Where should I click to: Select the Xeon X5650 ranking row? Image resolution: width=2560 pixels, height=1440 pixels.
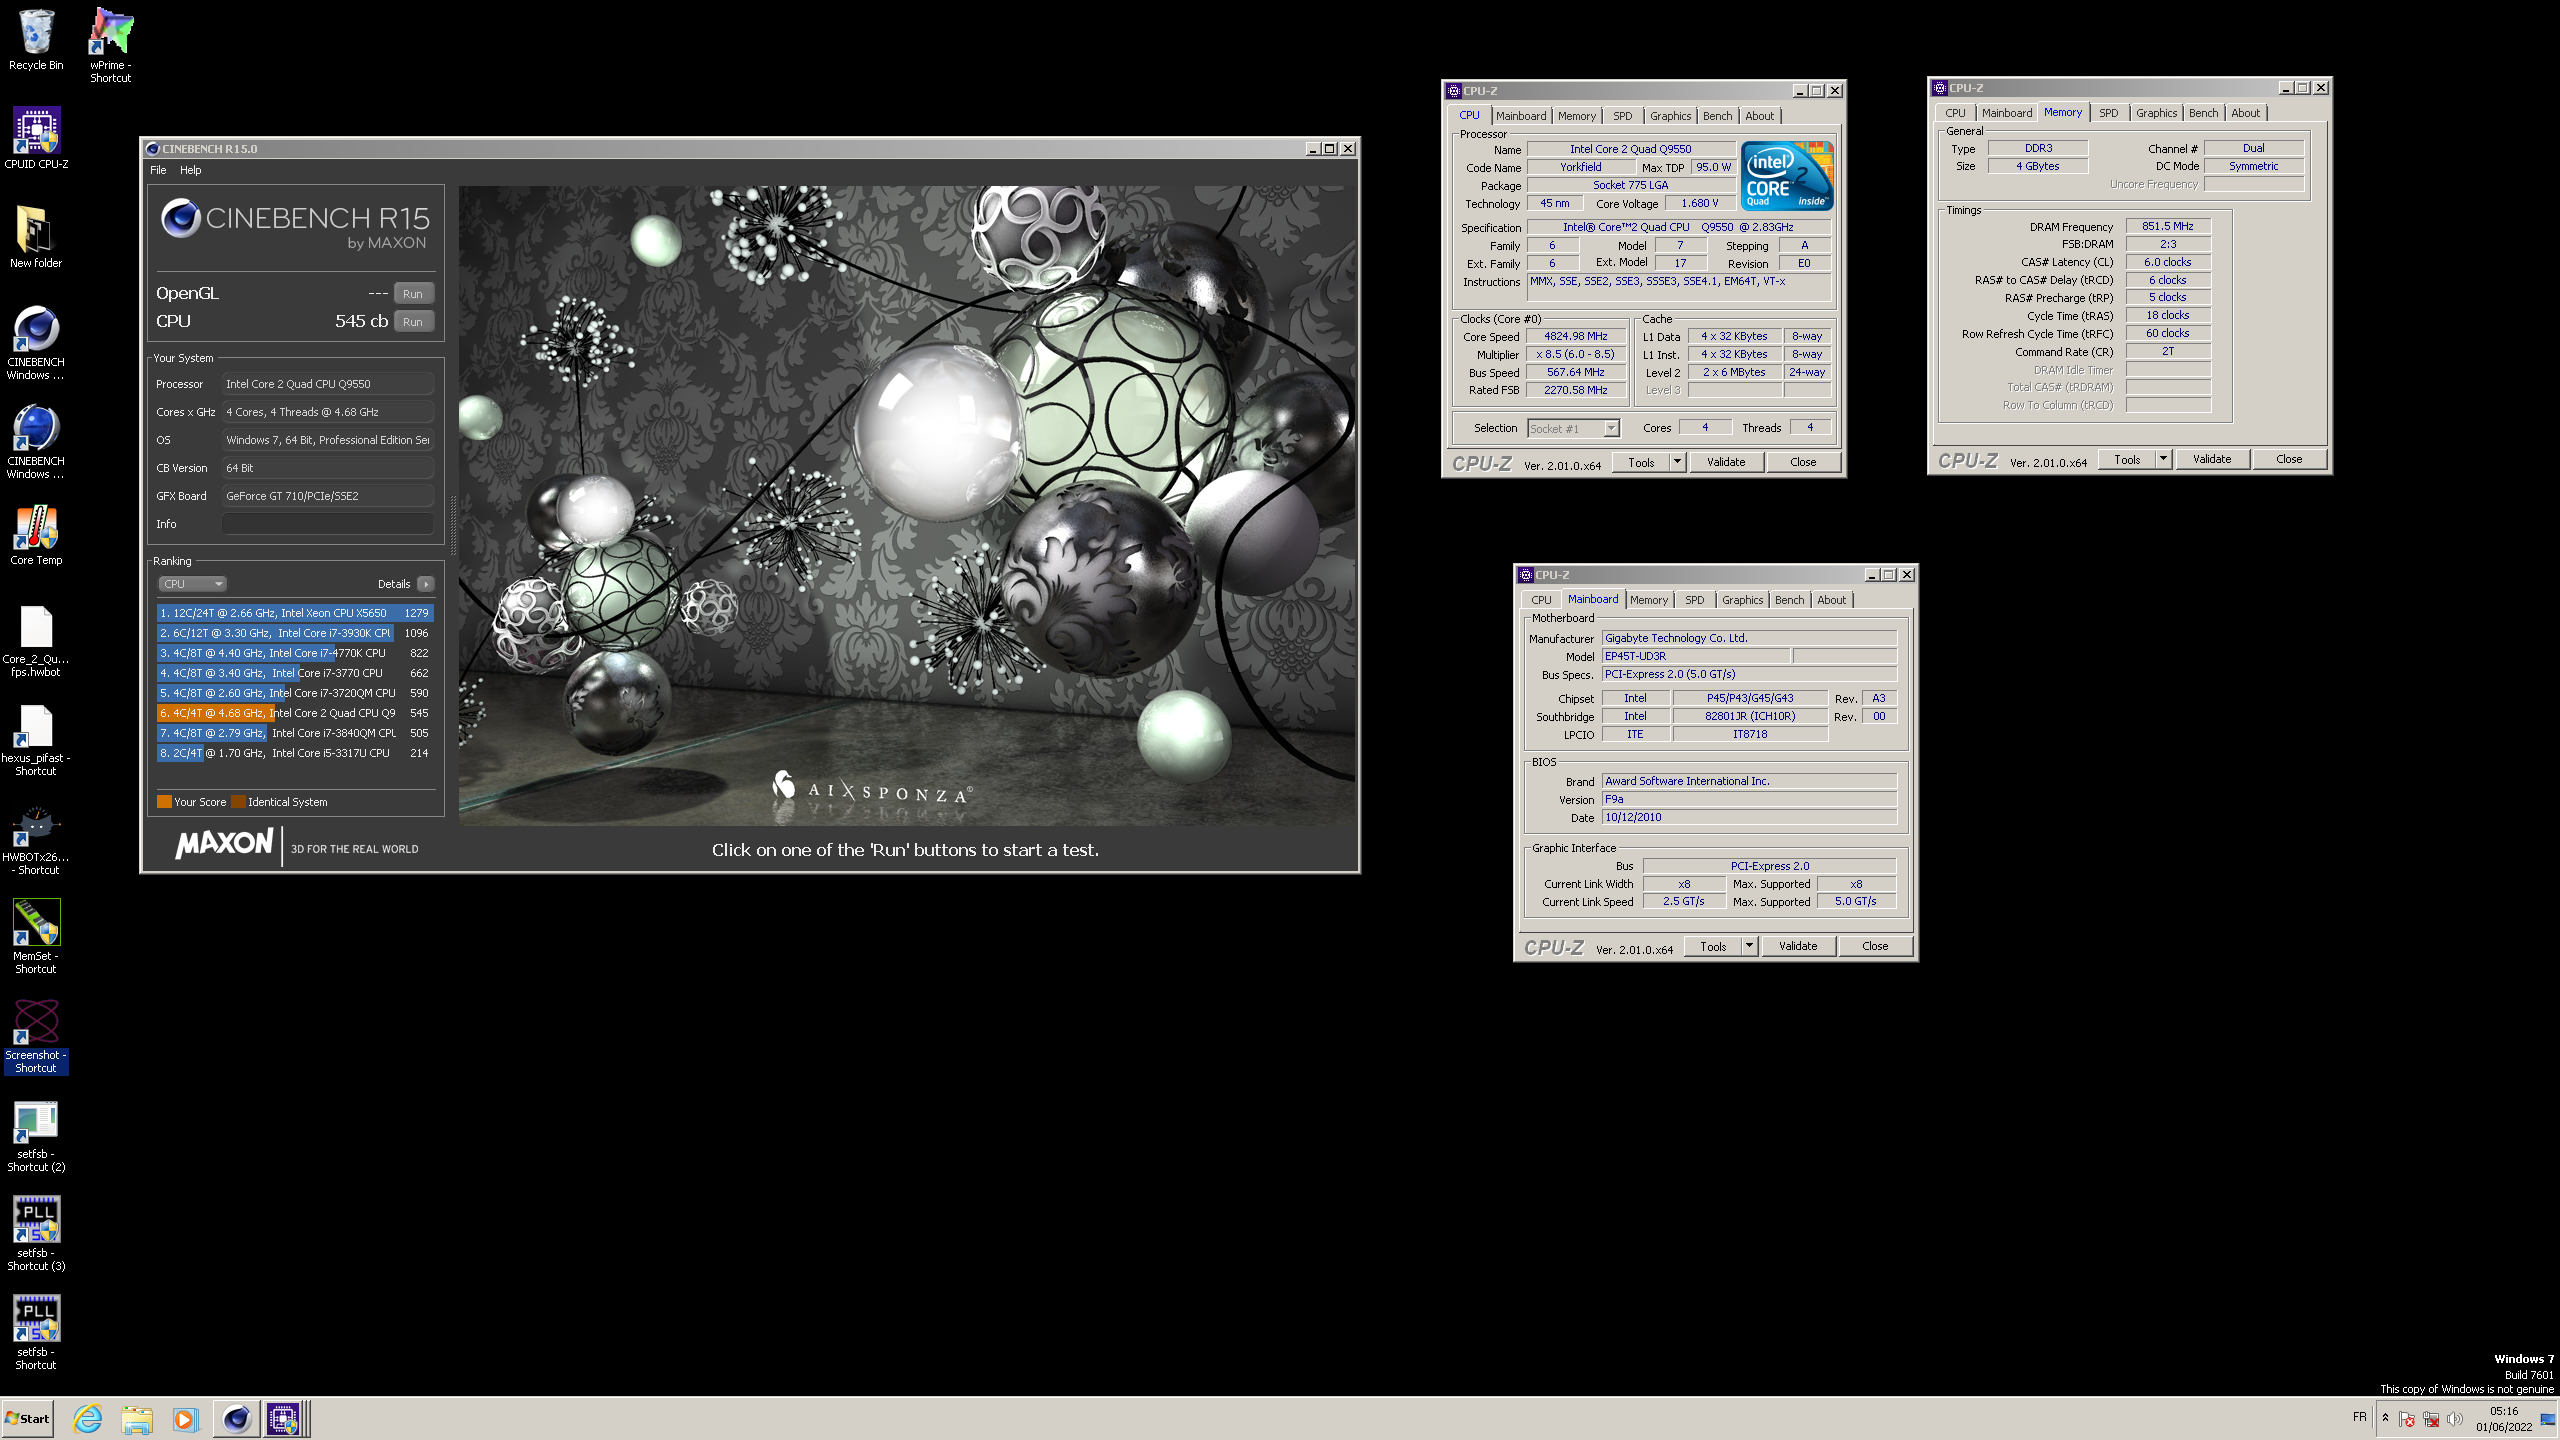coord(294,613)
